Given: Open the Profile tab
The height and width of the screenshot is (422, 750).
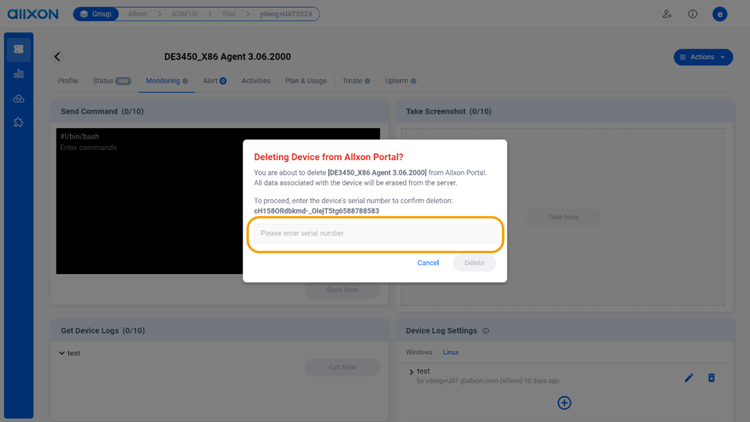Looking at the screenshot, I should point(68,81).
